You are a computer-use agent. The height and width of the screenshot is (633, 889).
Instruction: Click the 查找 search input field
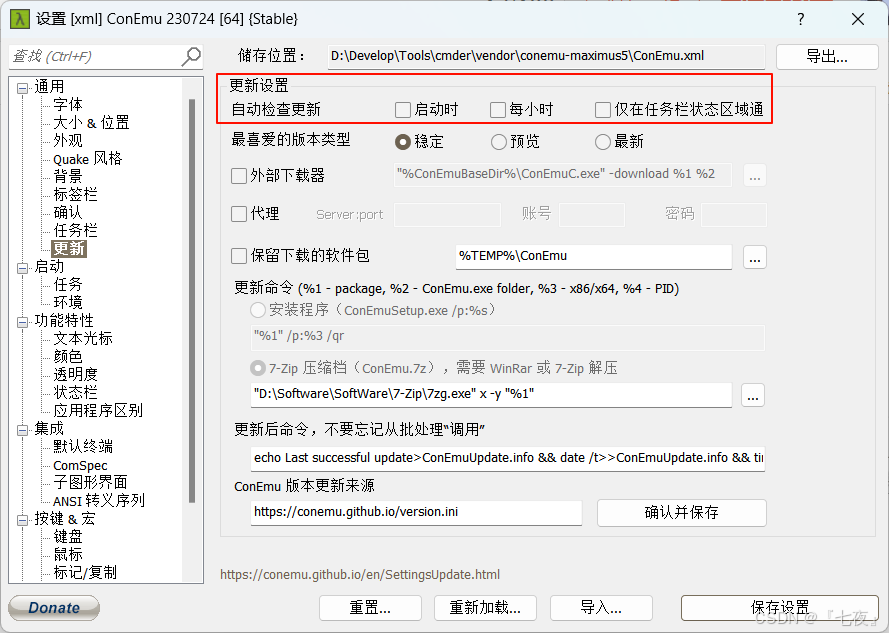pos(95,57)
